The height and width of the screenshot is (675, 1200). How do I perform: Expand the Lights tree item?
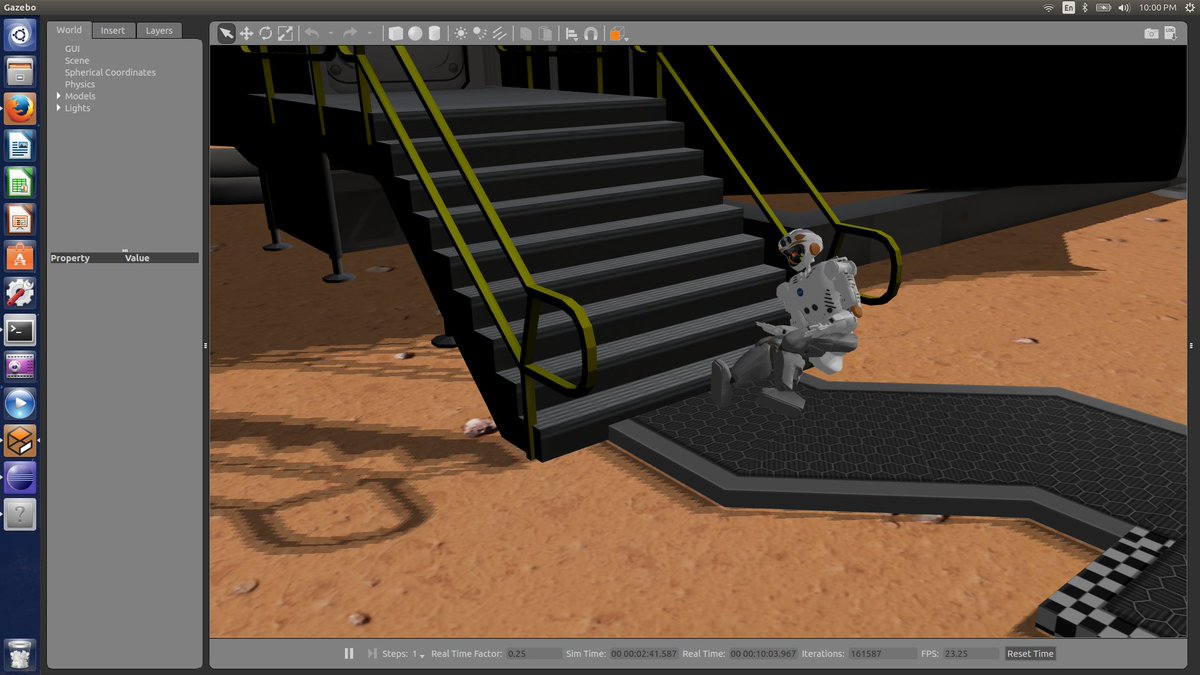[x=58, y=107]
